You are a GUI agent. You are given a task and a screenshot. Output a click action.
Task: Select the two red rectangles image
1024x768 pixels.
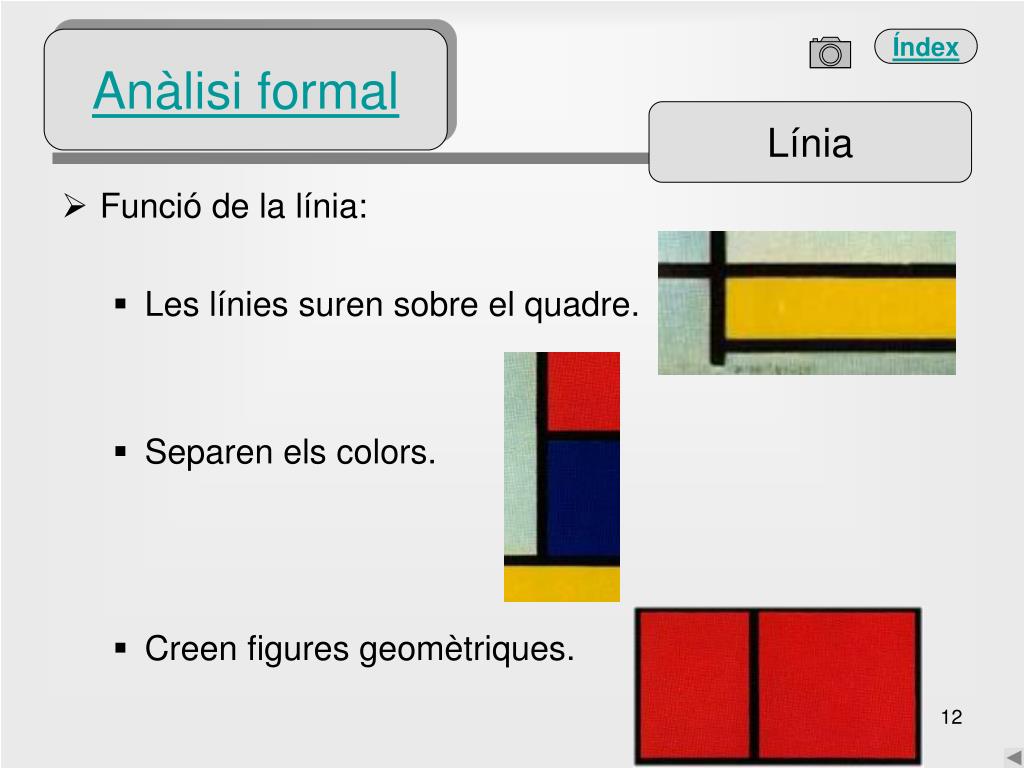[x=778, y=686]
